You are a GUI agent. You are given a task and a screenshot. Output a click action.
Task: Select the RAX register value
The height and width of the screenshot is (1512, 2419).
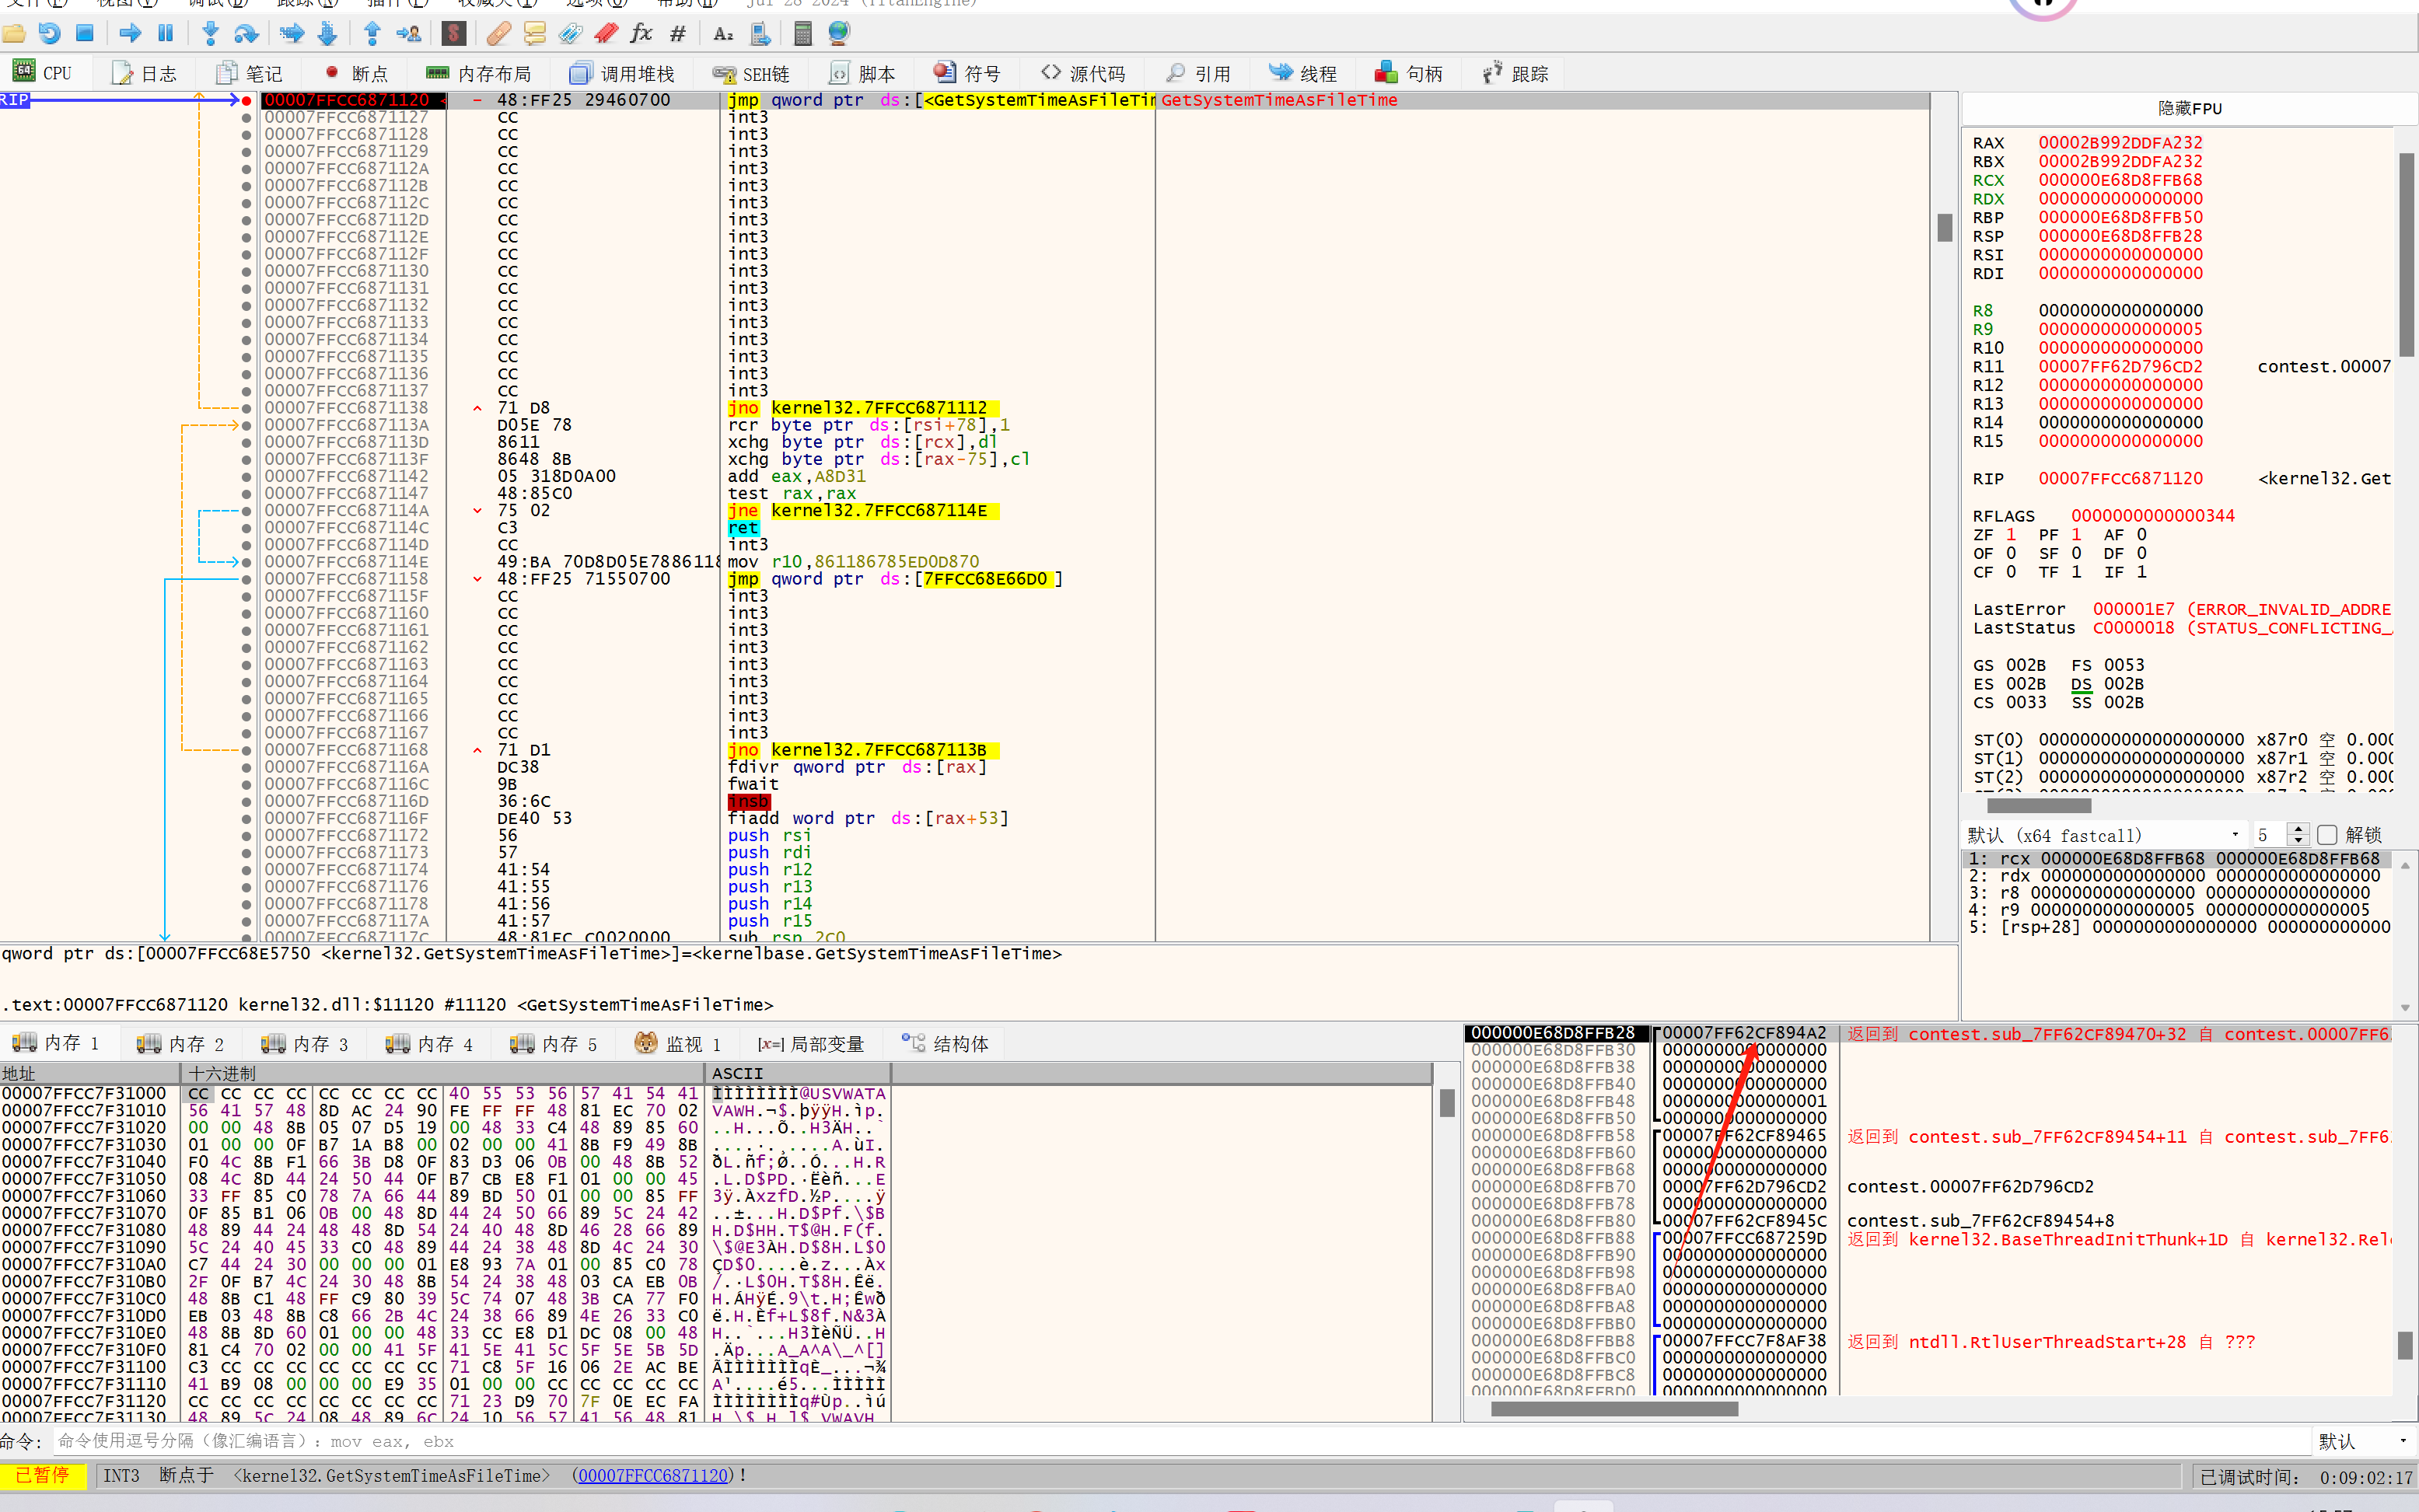(2120, 143)
